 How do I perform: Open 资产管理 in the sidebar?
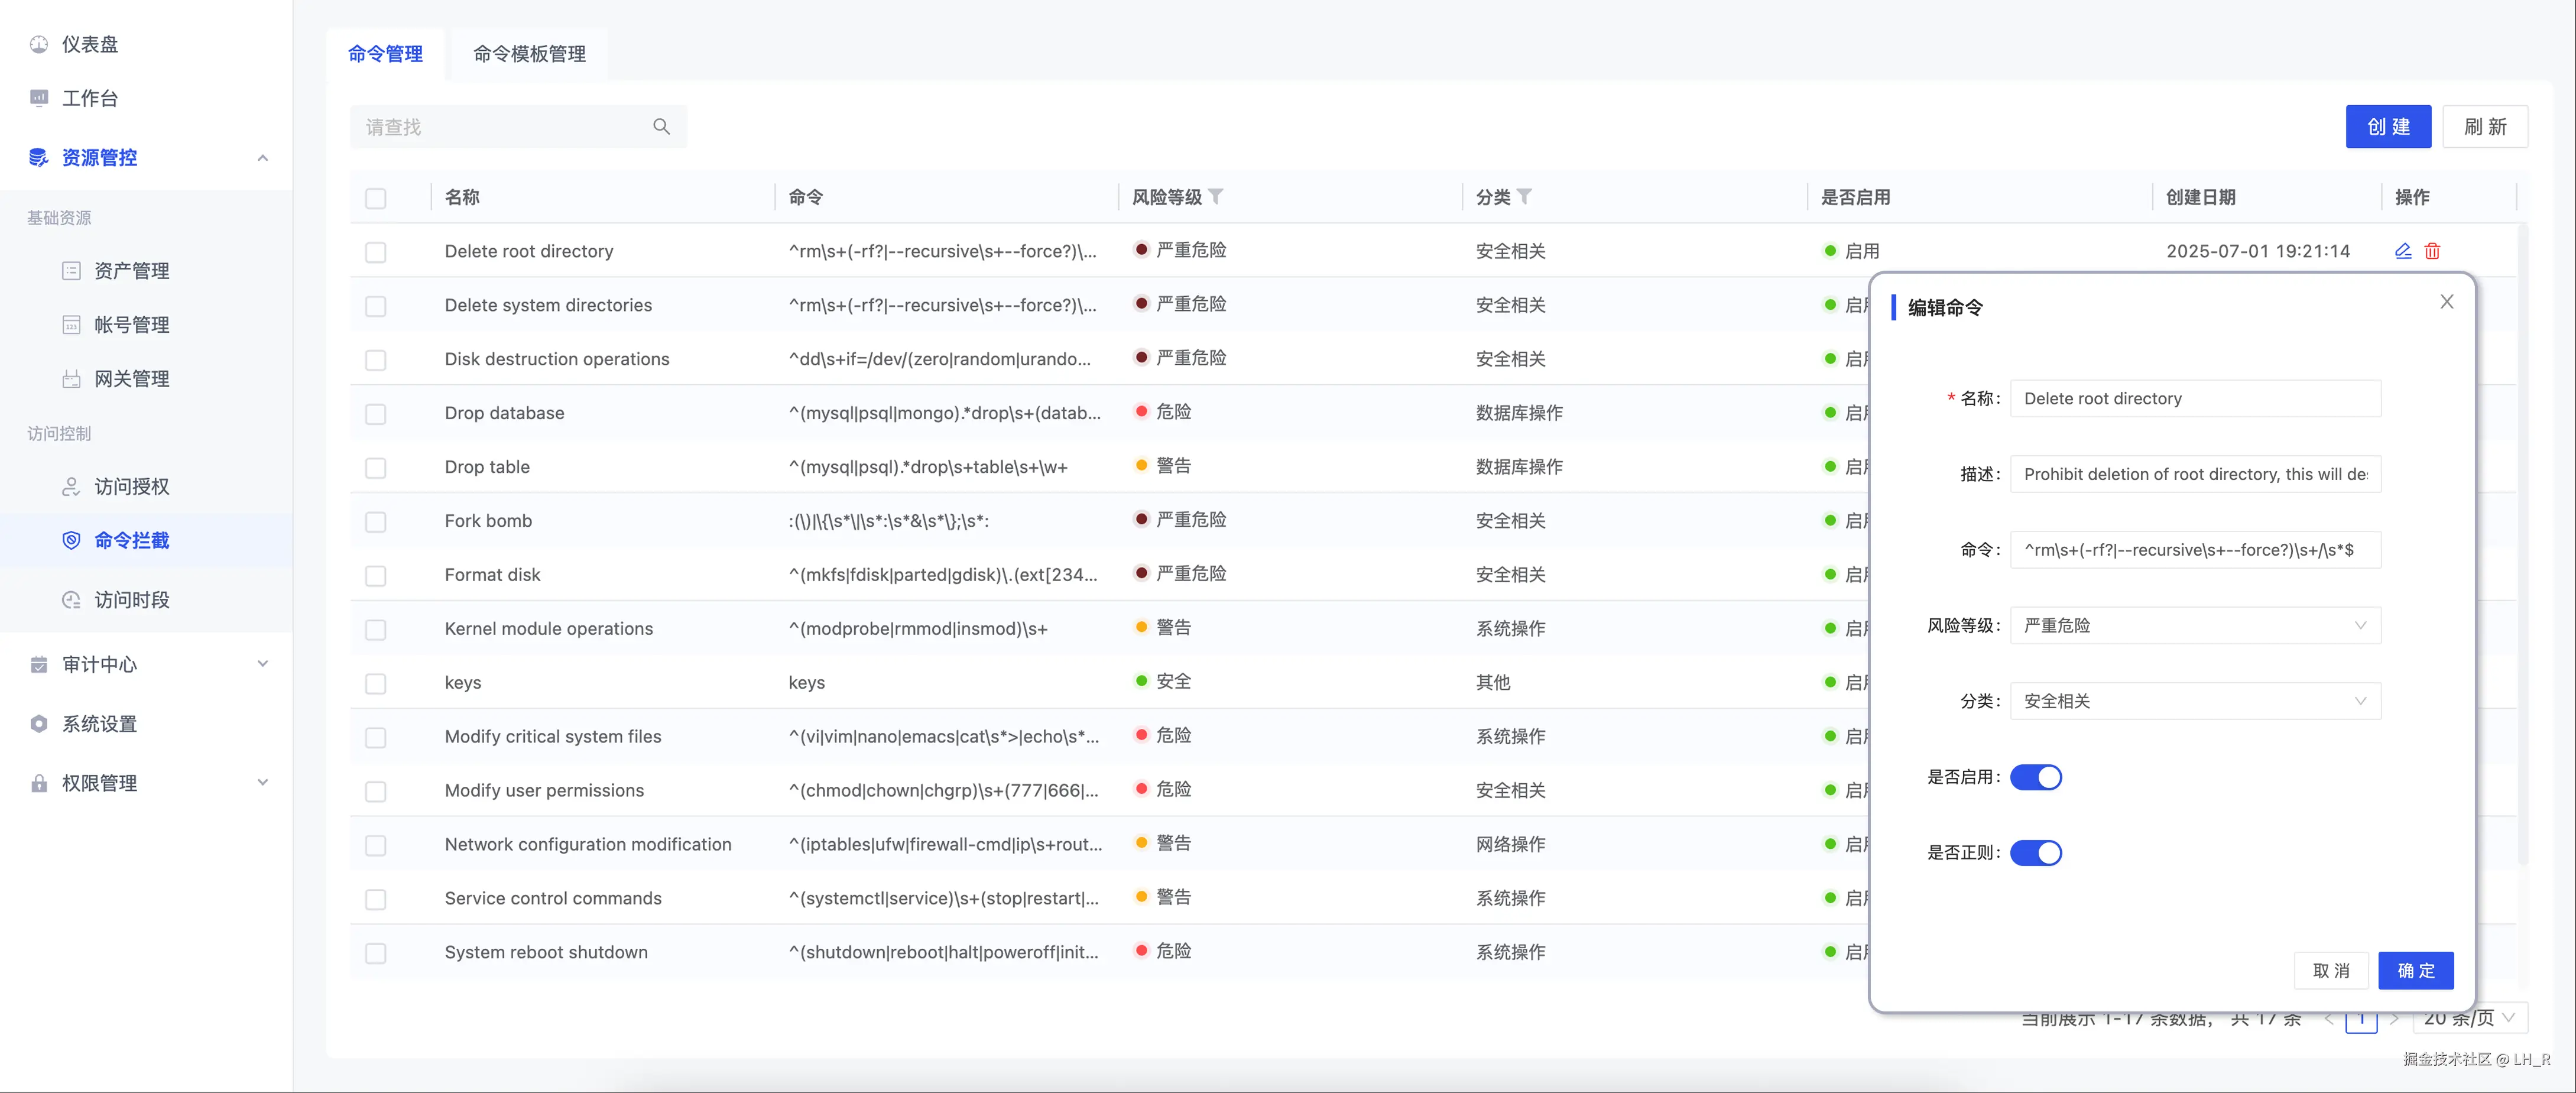pos(131,271)
